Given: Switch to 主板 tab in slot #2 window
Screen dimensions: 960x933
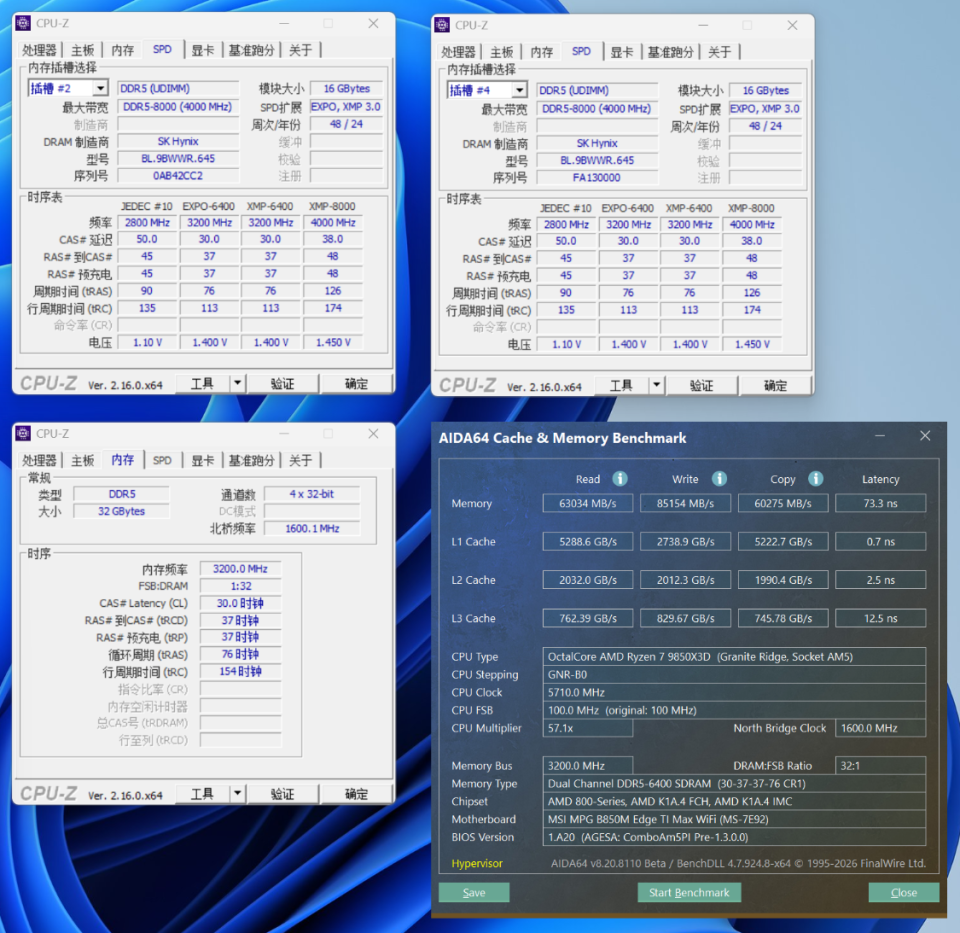Looking at the screenshot, I should (83, 50).
